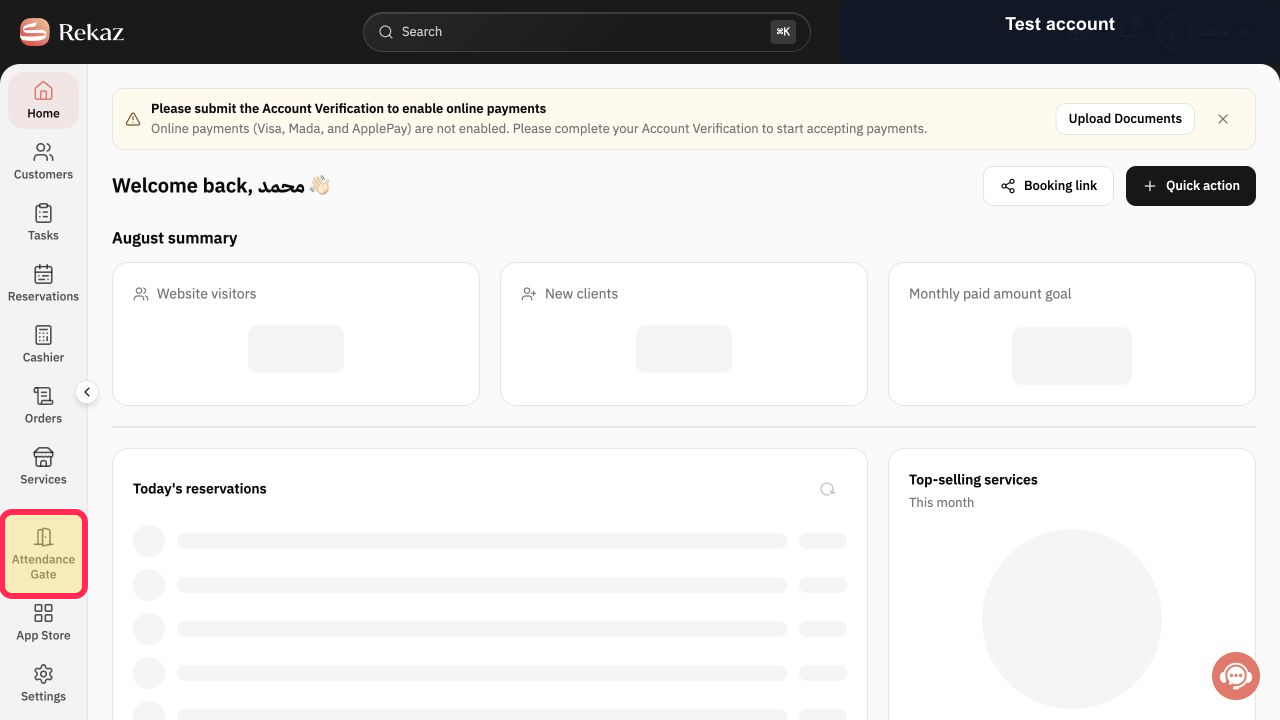
Task: Open the App Store section
Action: click(43, 622)
